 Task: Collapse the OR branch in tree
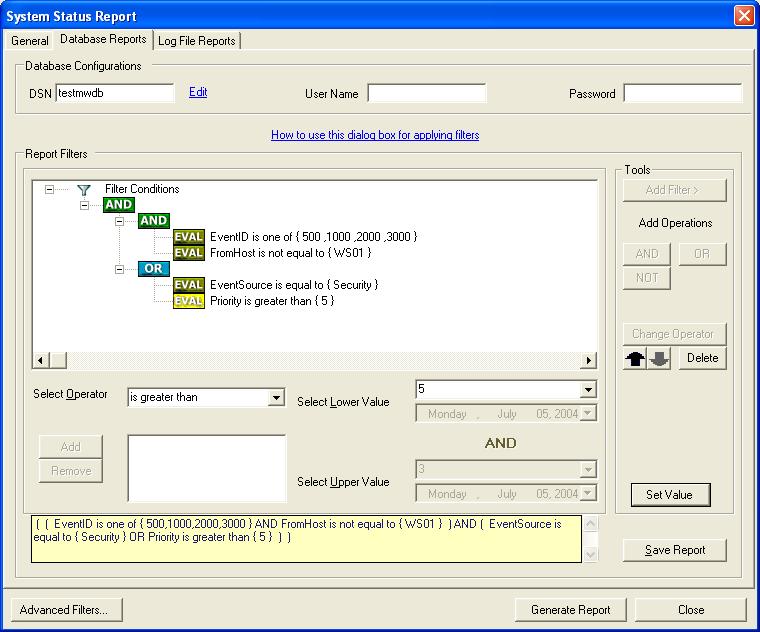[119, 269]
